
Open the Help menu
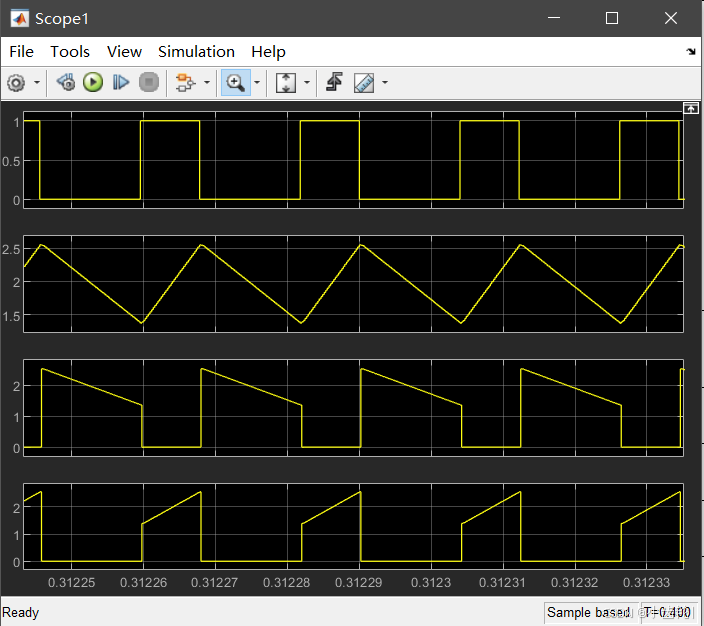coord(268,52)
